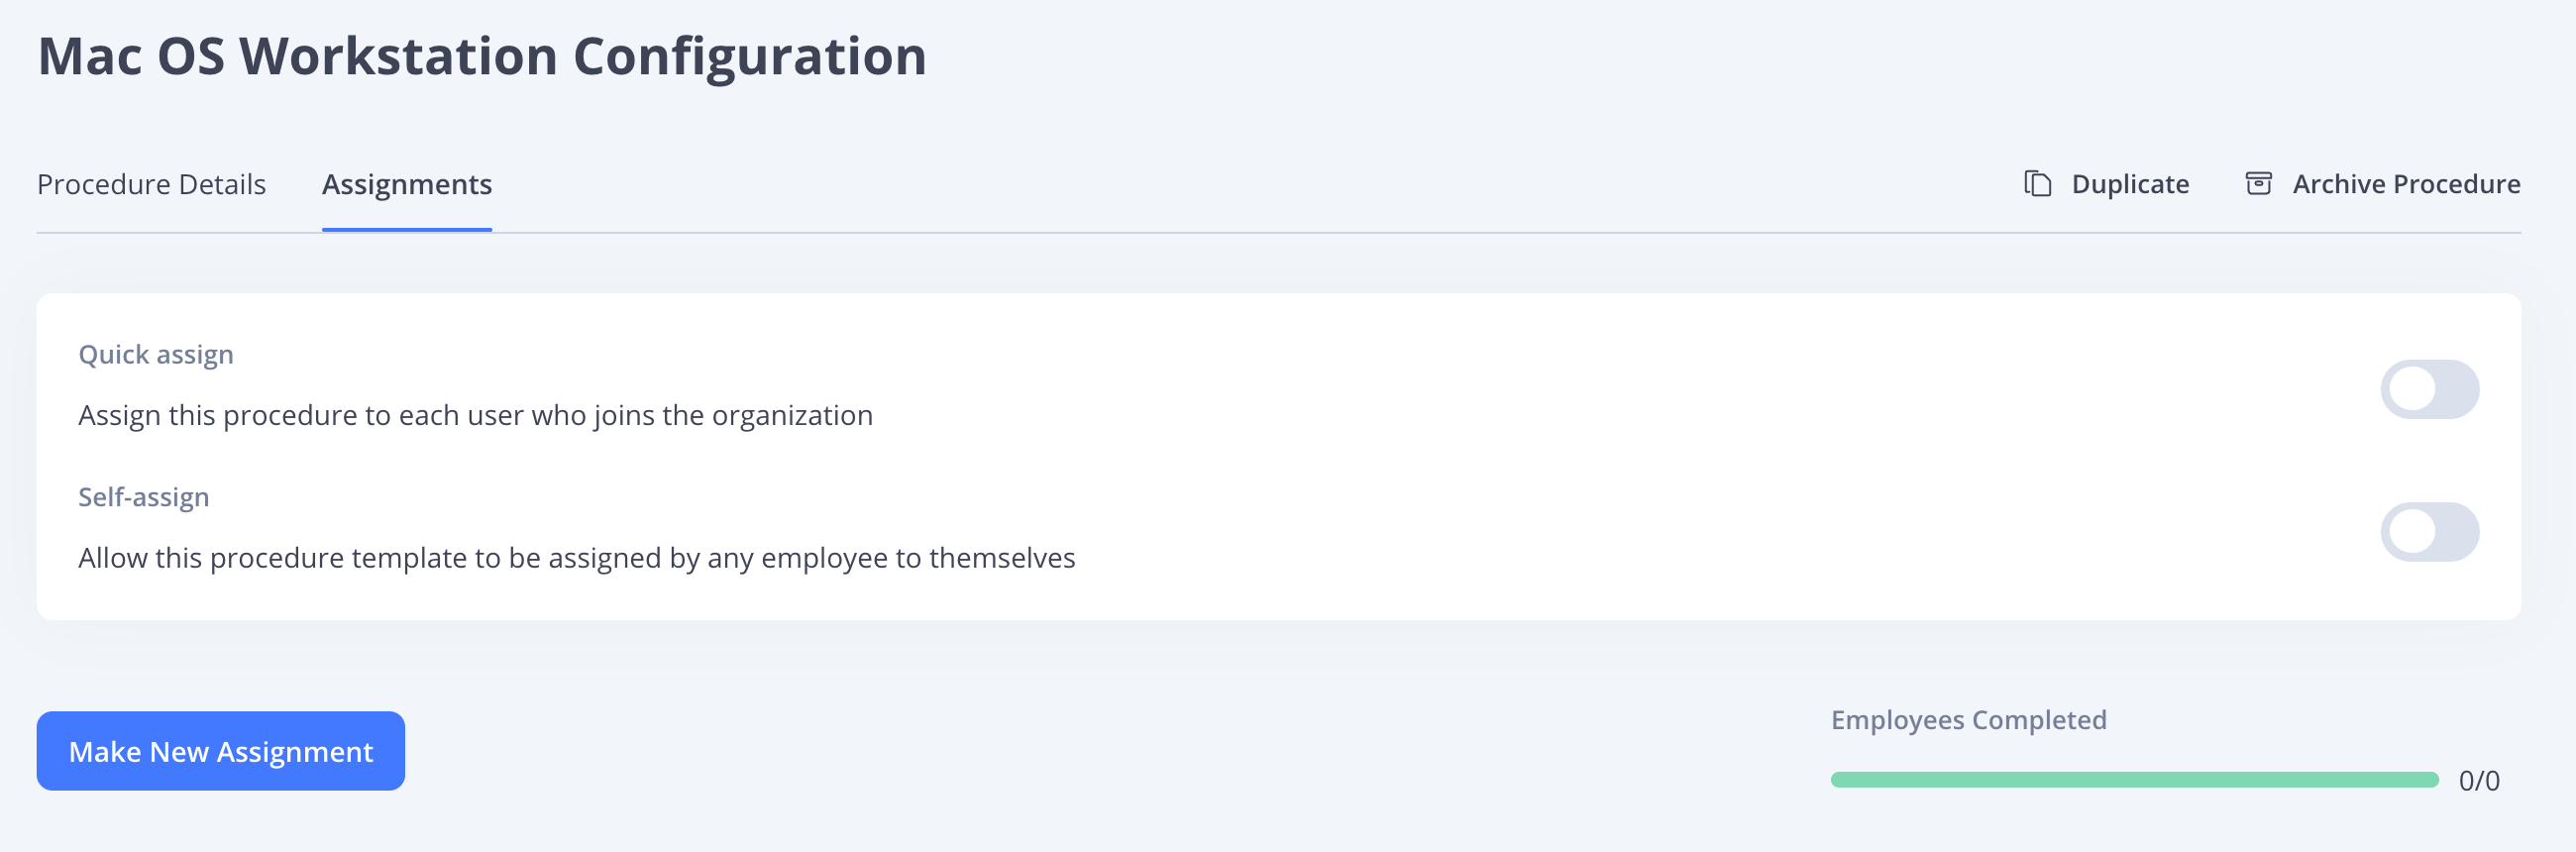2576x852 pixels.
Task: Click the Mac OS Workstation Configuration title
Action: click(482, 56)
